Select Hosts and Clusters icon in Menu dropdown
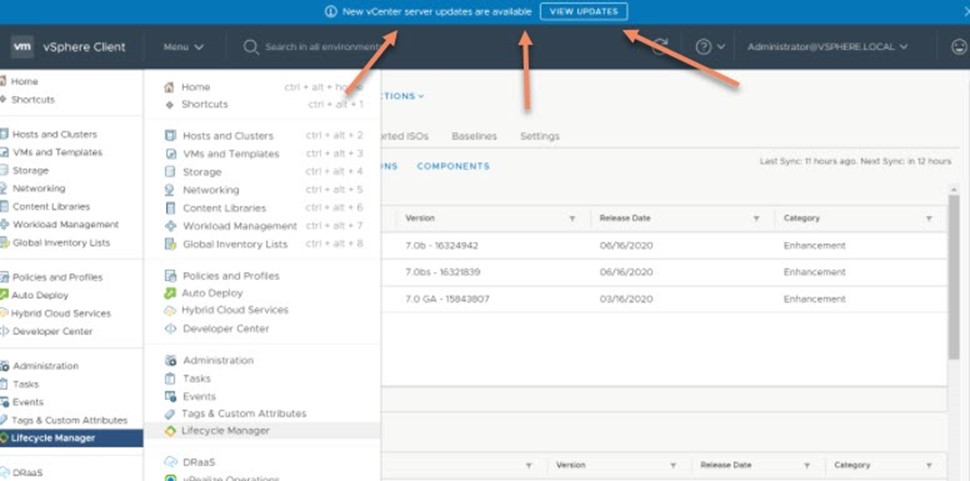 170,136
